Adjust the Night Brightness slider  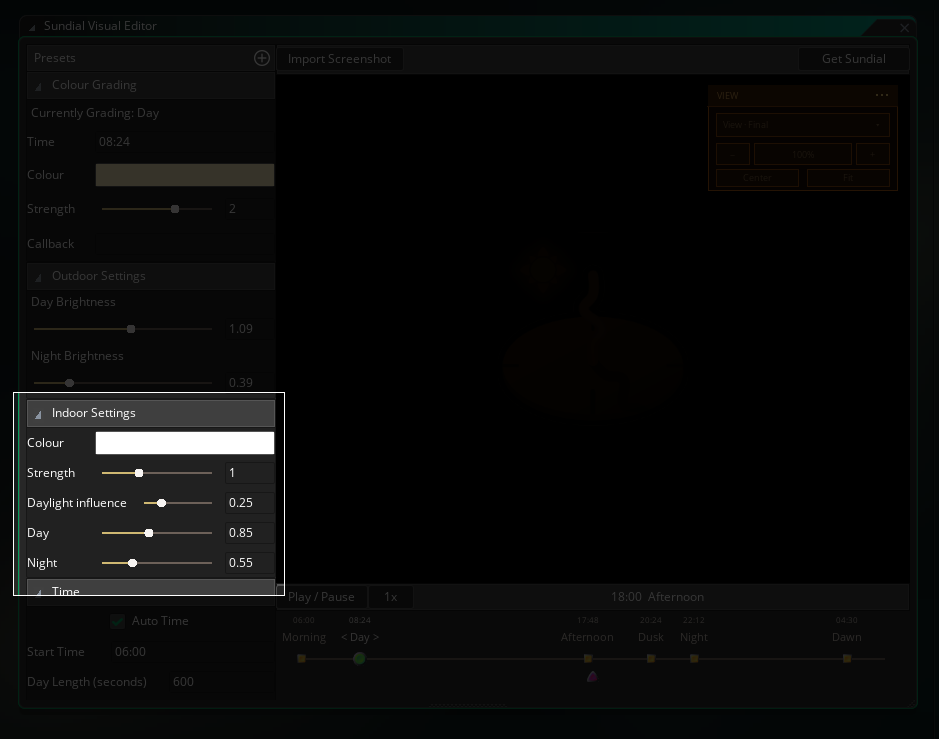coord(123,383)
